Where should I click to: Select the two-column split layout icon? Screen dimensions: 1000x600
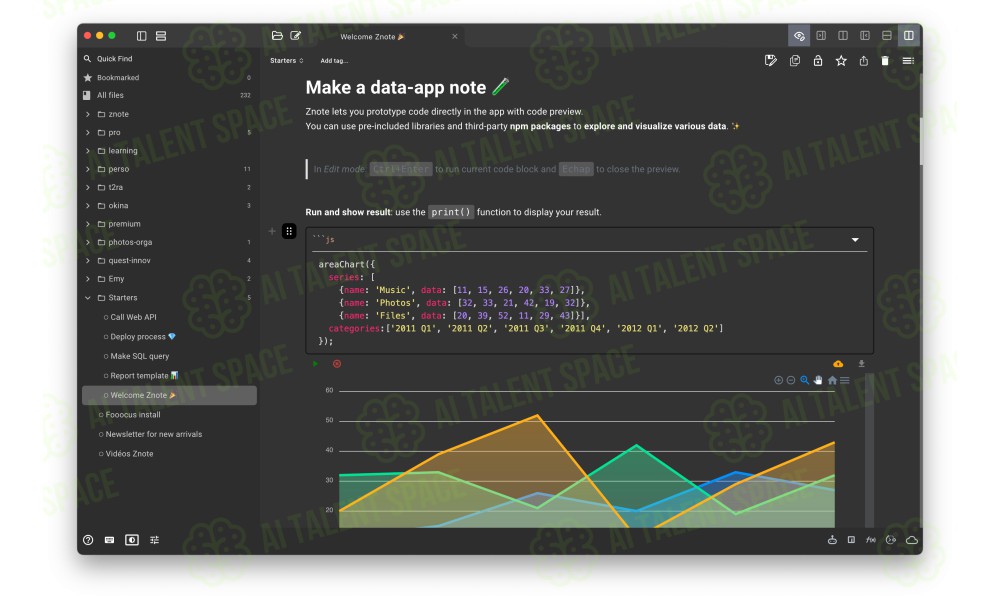pos(843,36)
